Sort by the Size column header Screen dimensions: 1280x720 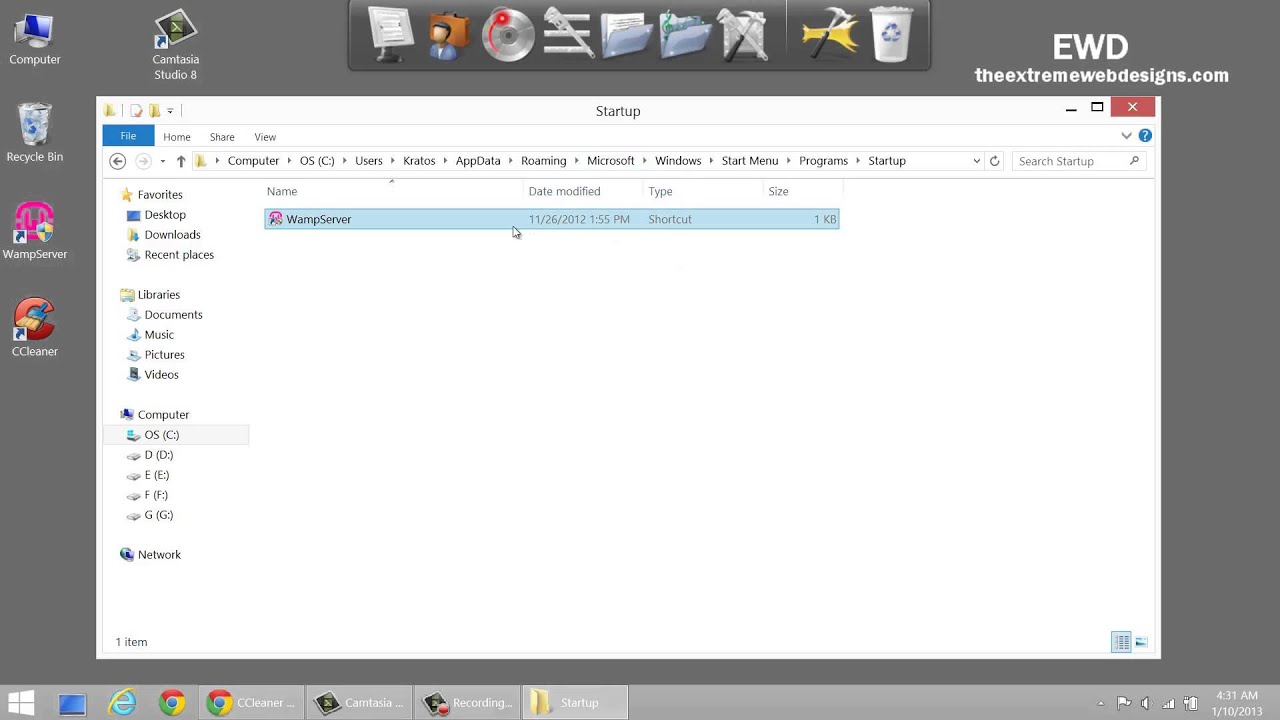(803, 191)
